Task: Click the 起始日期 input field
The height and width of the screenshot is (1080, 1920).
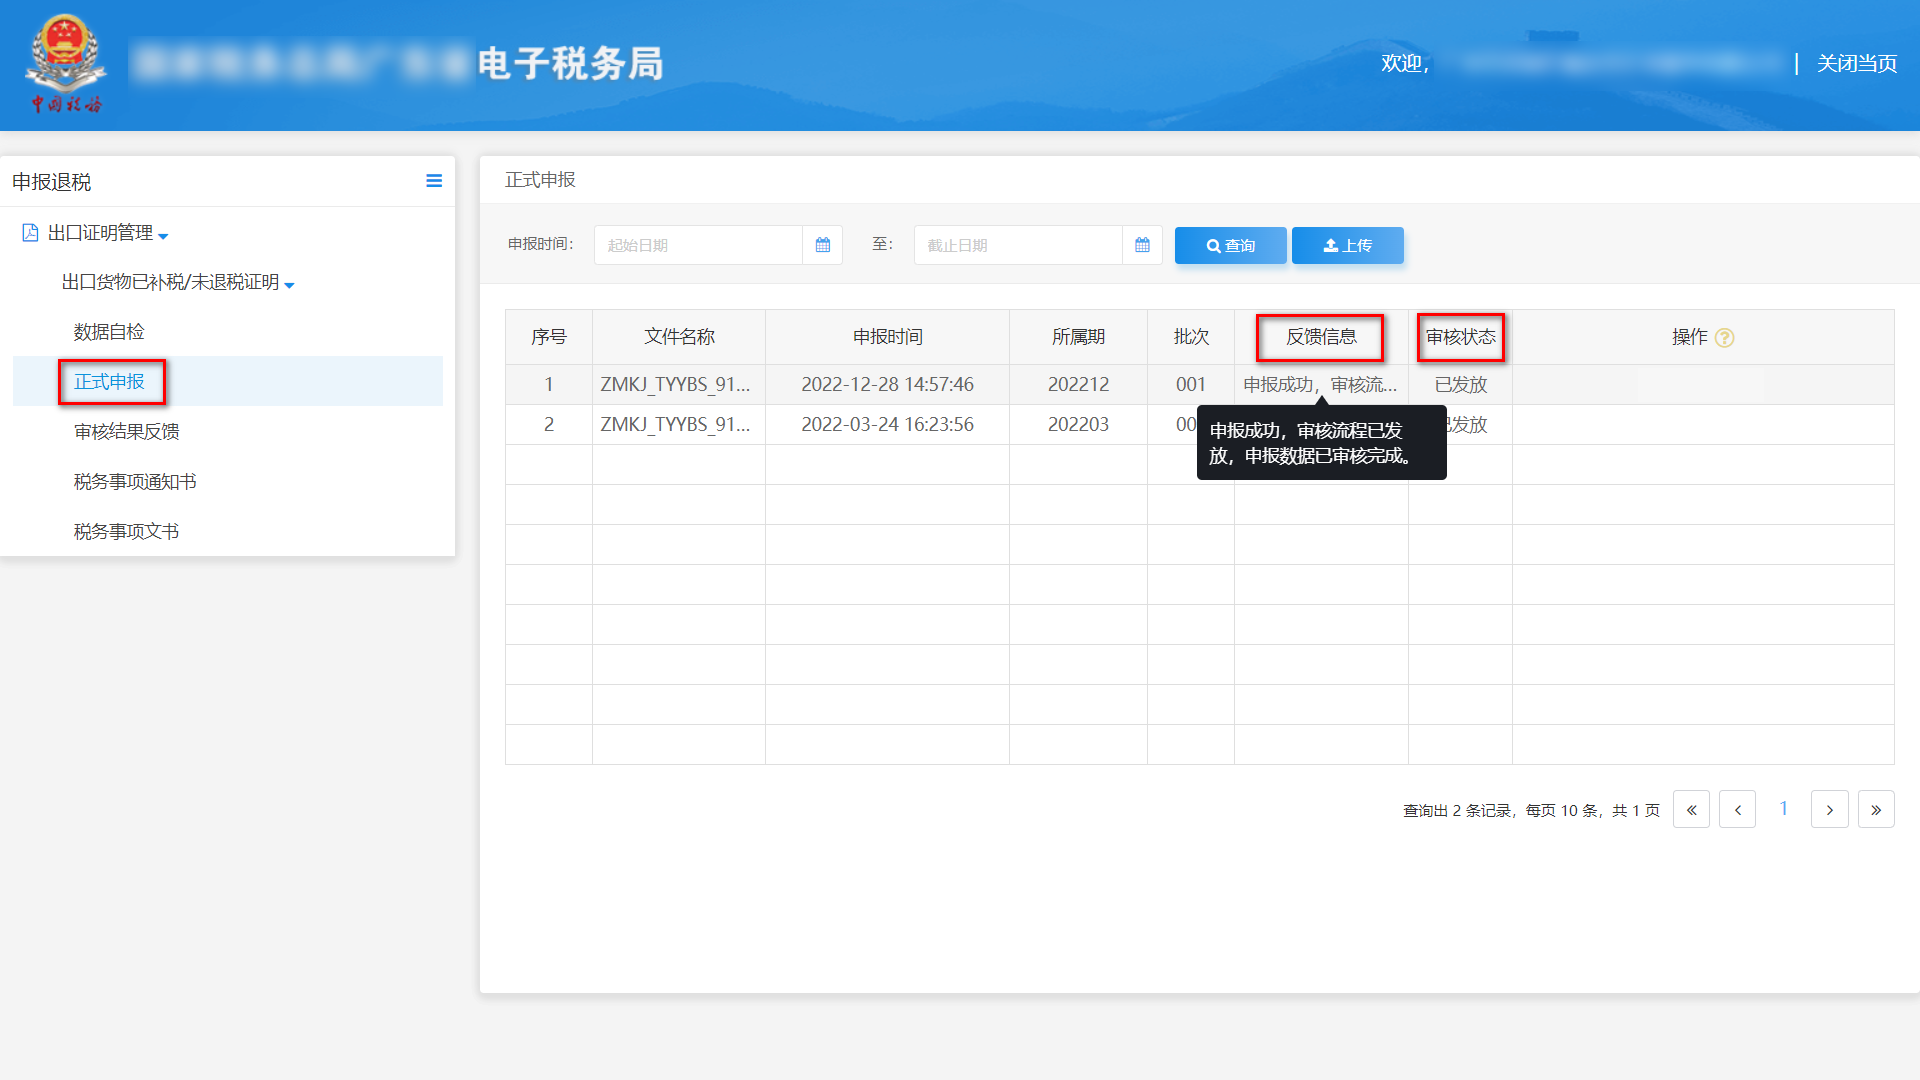Action: point(698,245)
